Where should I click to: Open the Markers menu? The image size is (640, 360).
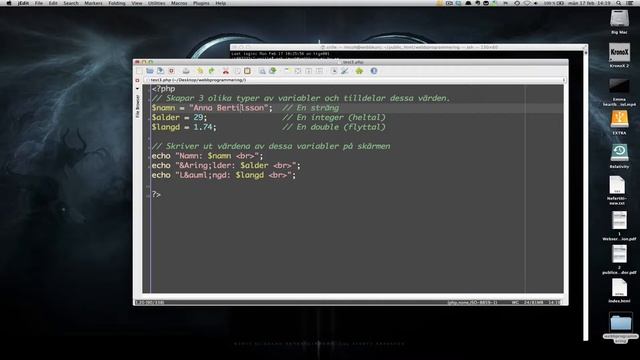pos(93,3)
